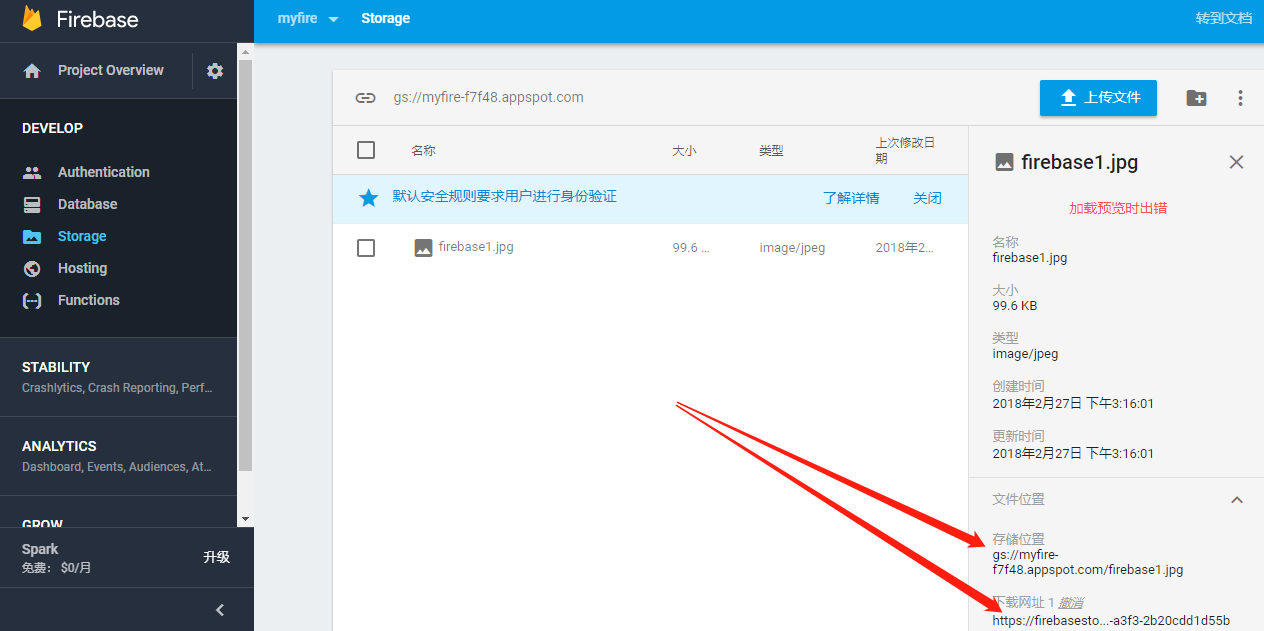This screenshot has height=631, width=1264.
Task: Click the Database icon in sidebar
Action: click(x=32, y=204)
